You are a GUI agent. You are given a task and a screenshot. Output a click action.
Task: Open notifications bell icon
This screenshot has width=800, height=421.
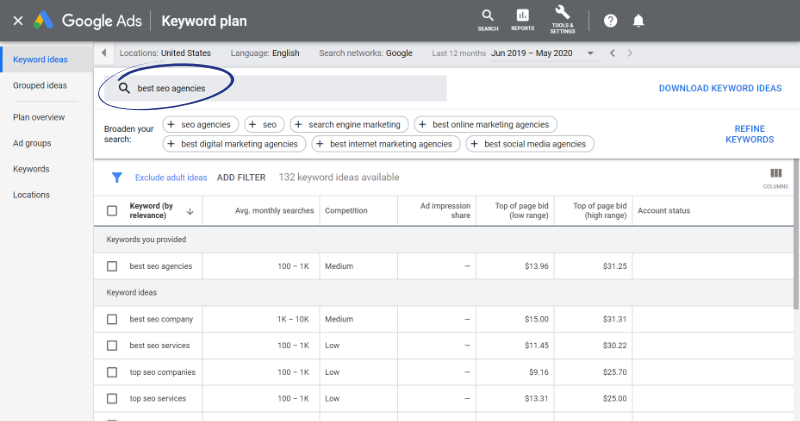point(639,20)
